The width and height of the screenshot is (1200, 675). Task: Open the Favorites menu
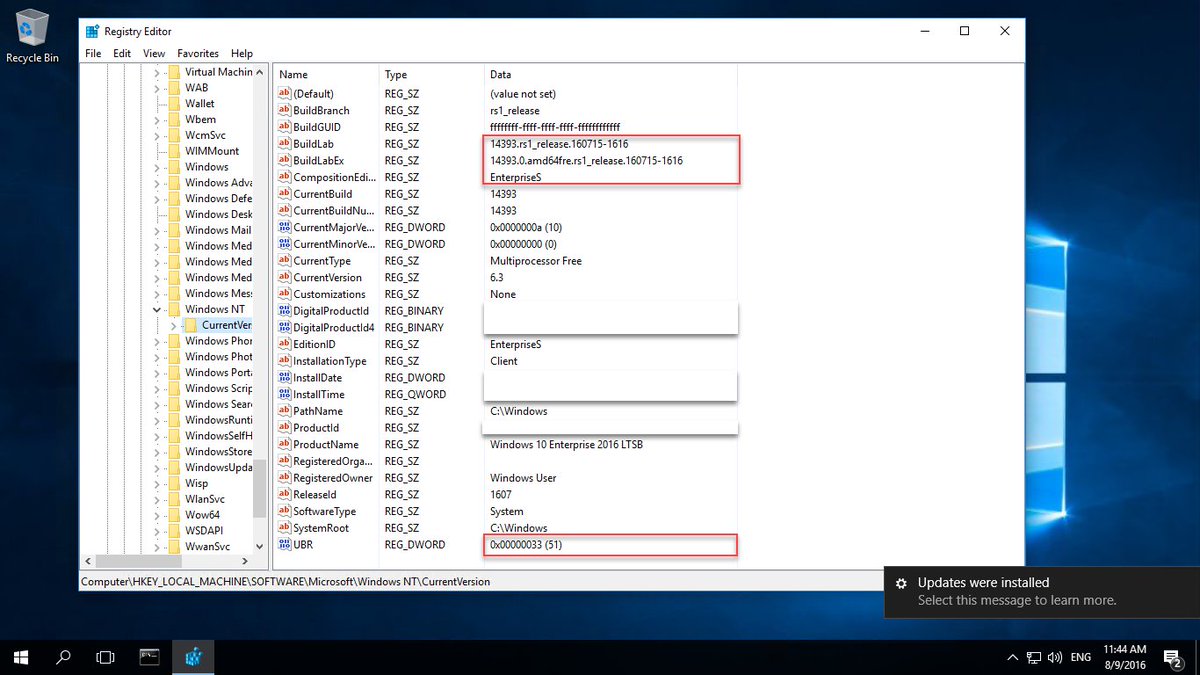[x=198, y=53]
